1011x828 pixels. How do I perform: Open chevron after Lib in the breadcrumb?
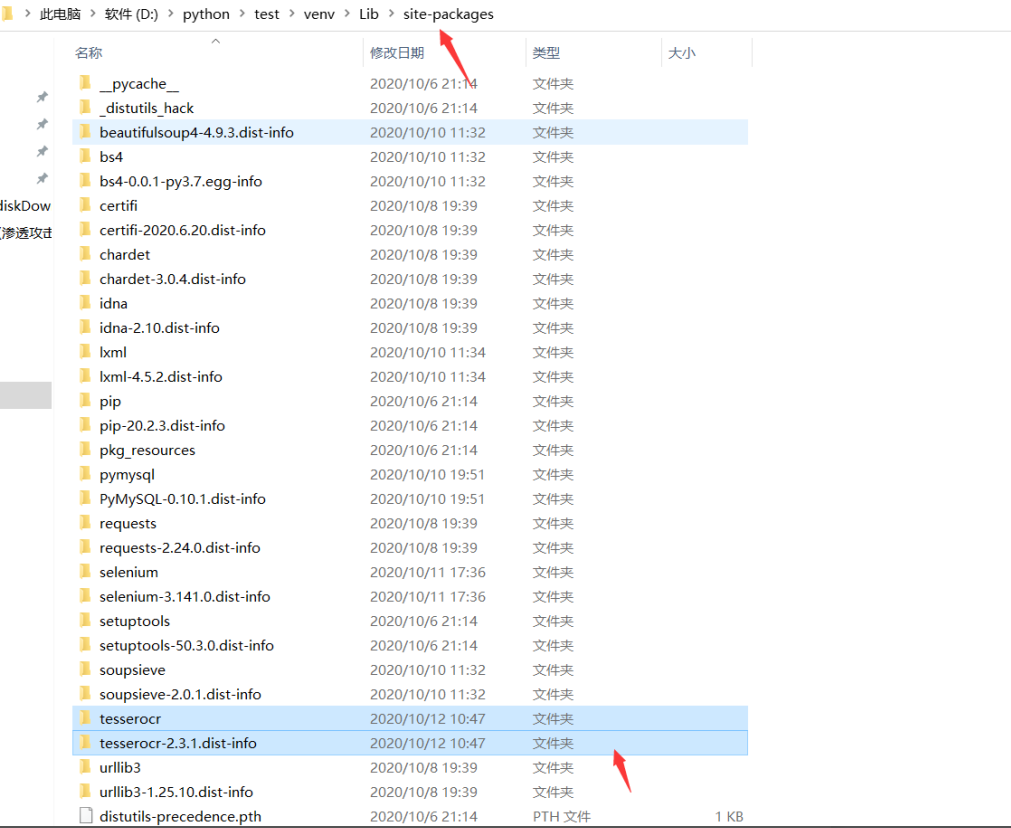coord(391,14)
